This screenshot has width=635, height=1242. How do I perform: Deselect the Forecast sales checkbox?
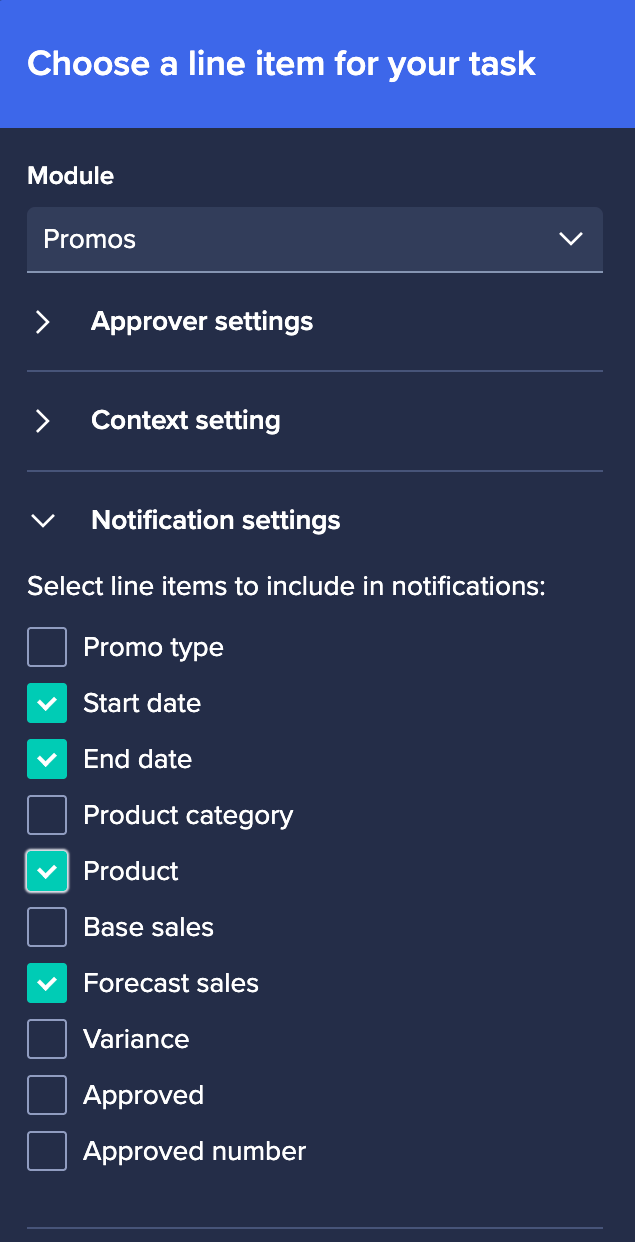47,984
